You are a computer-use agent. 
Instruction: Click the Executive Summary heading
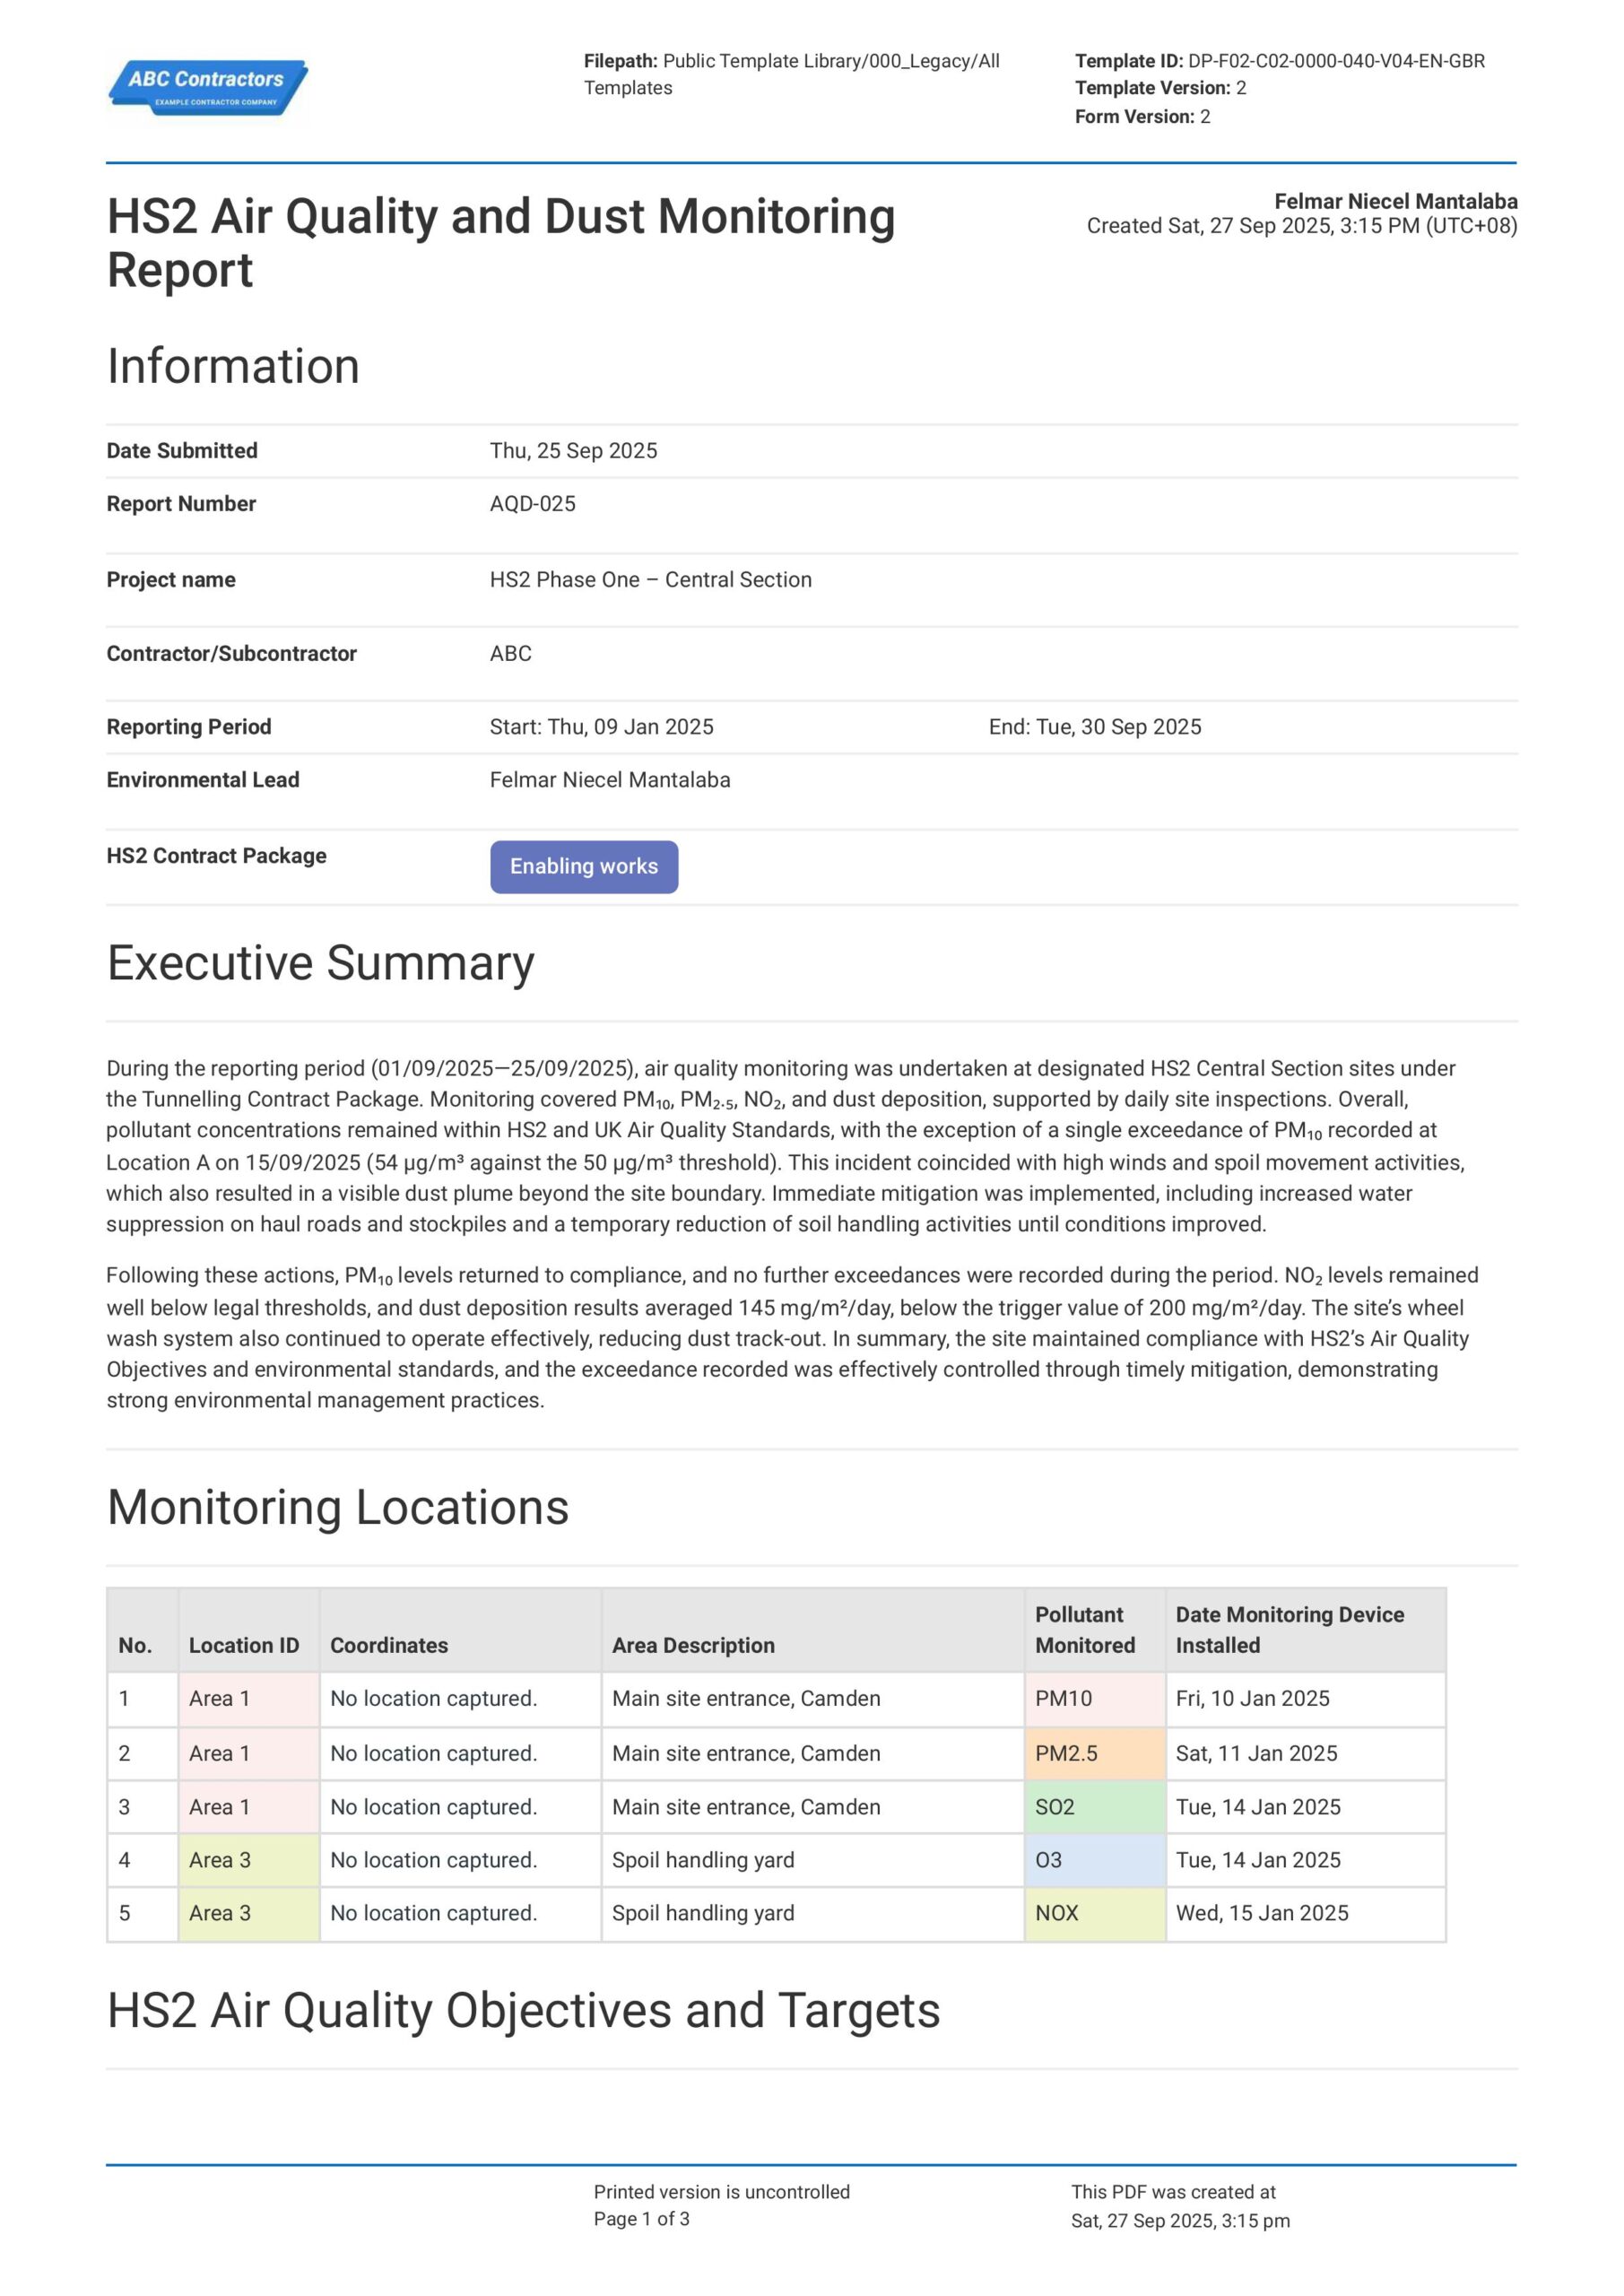(x=320, y=963)
